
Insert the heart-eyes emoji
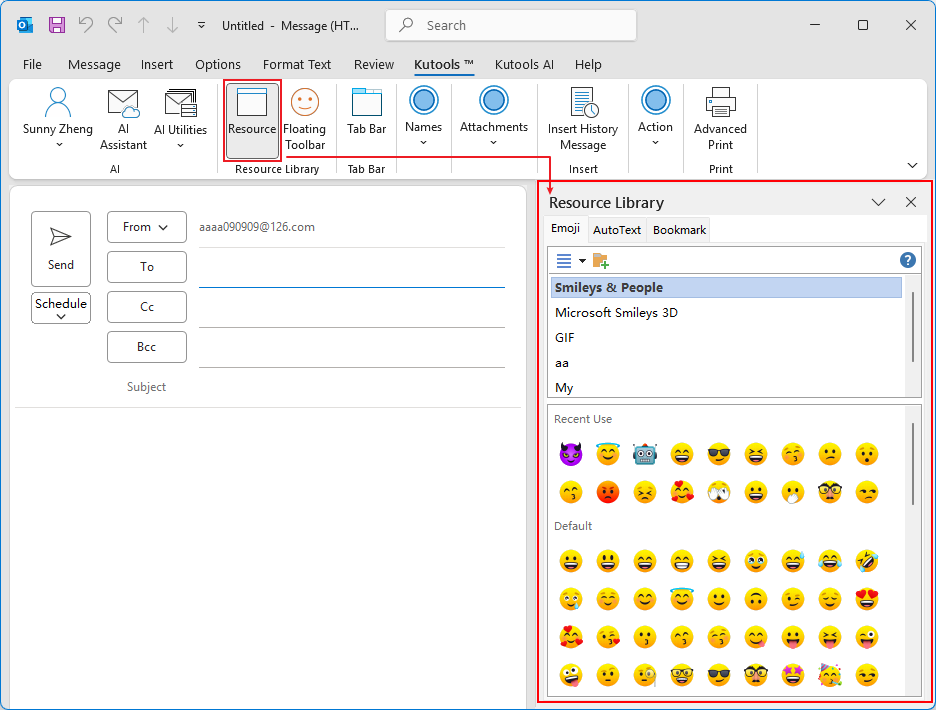tap(867, 599)
